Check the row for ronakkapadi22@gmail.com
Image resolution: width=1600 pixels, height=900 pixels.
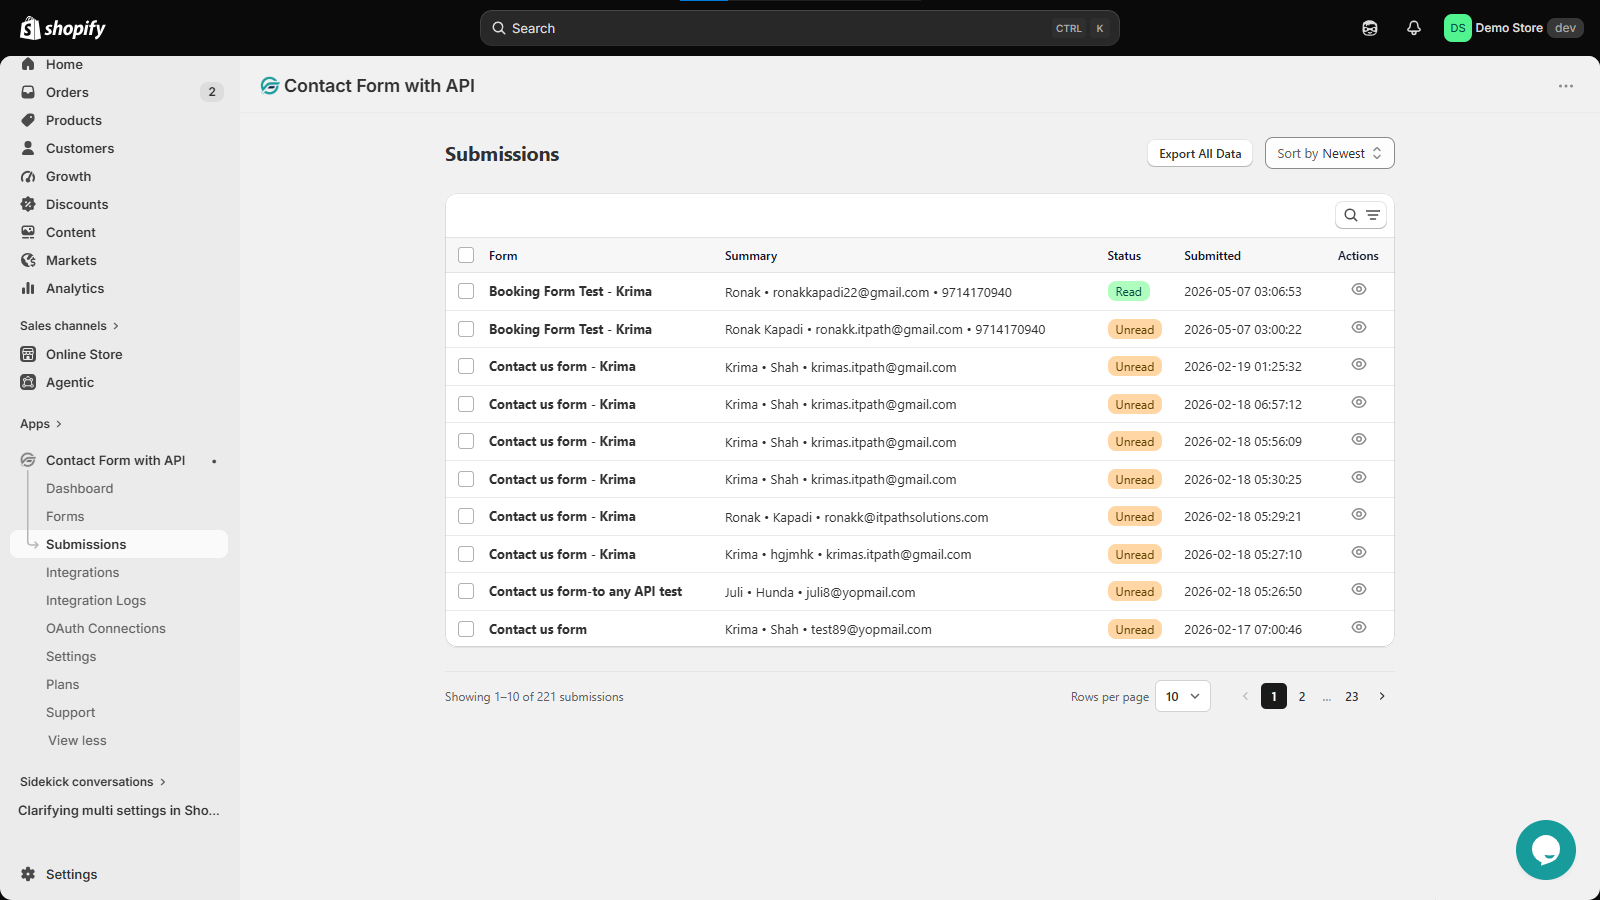pos(466,291)
